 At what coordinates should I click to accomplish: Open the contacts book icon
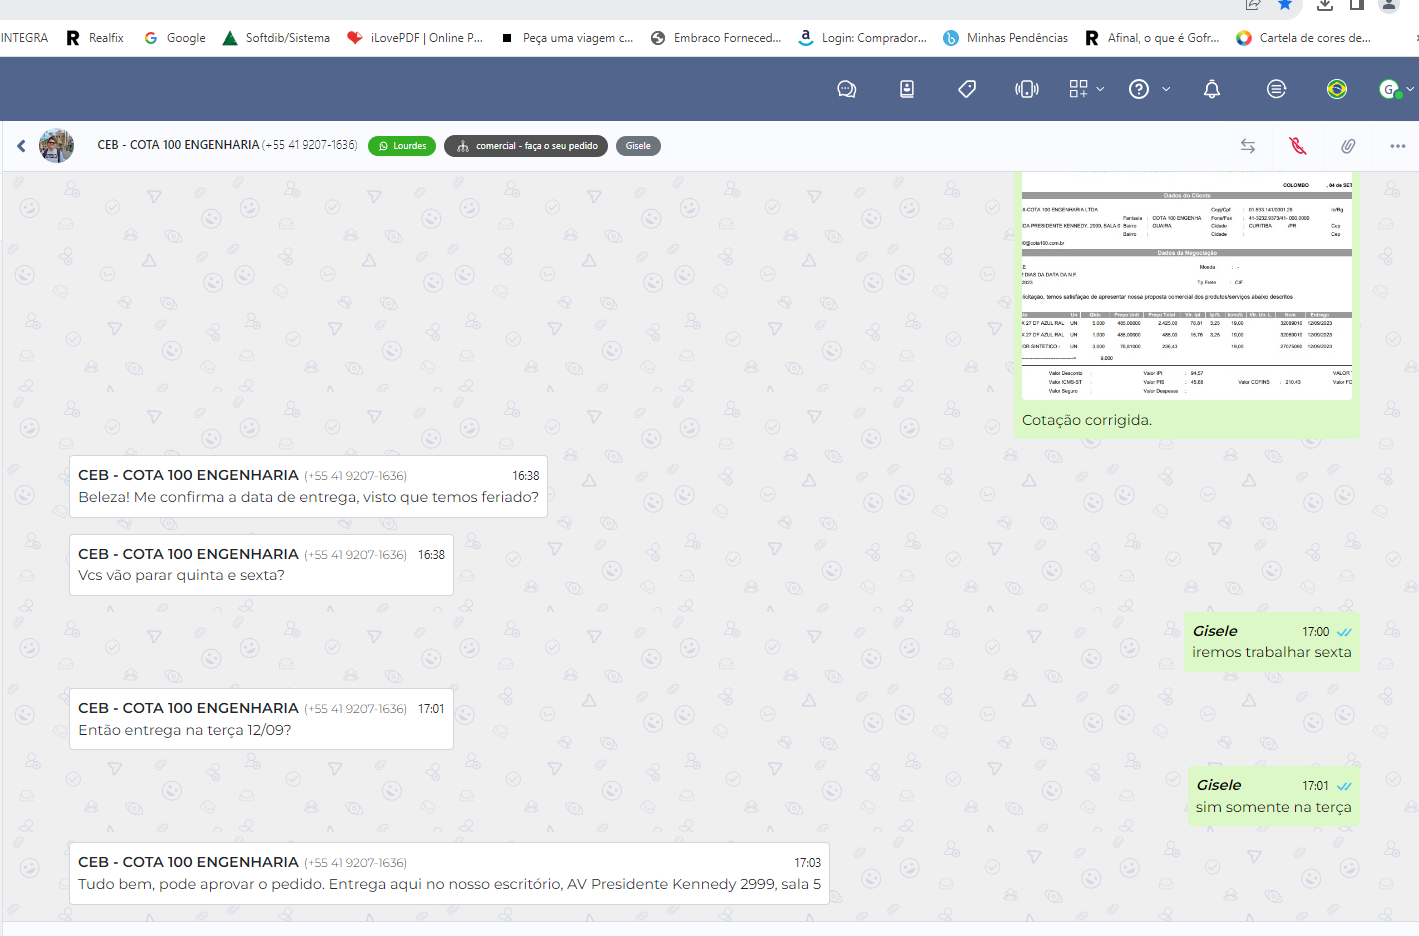[x=906, y=89]
